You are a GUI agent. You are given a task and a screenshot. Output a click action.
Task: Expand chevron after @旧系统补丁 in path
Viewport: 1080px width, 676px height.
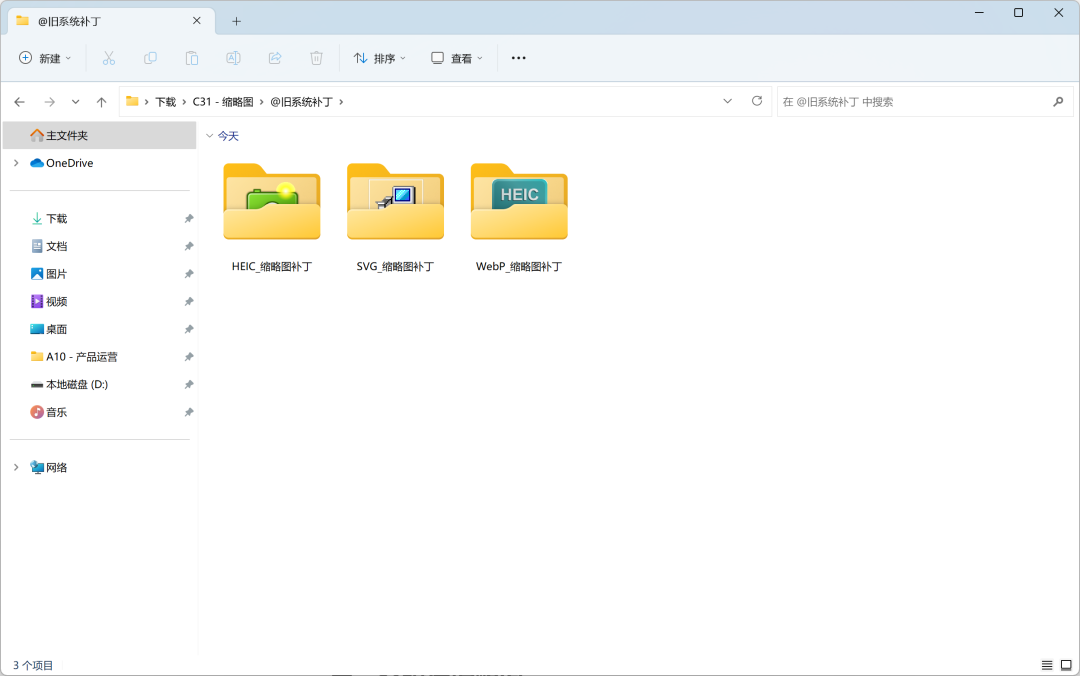point(341,102)
